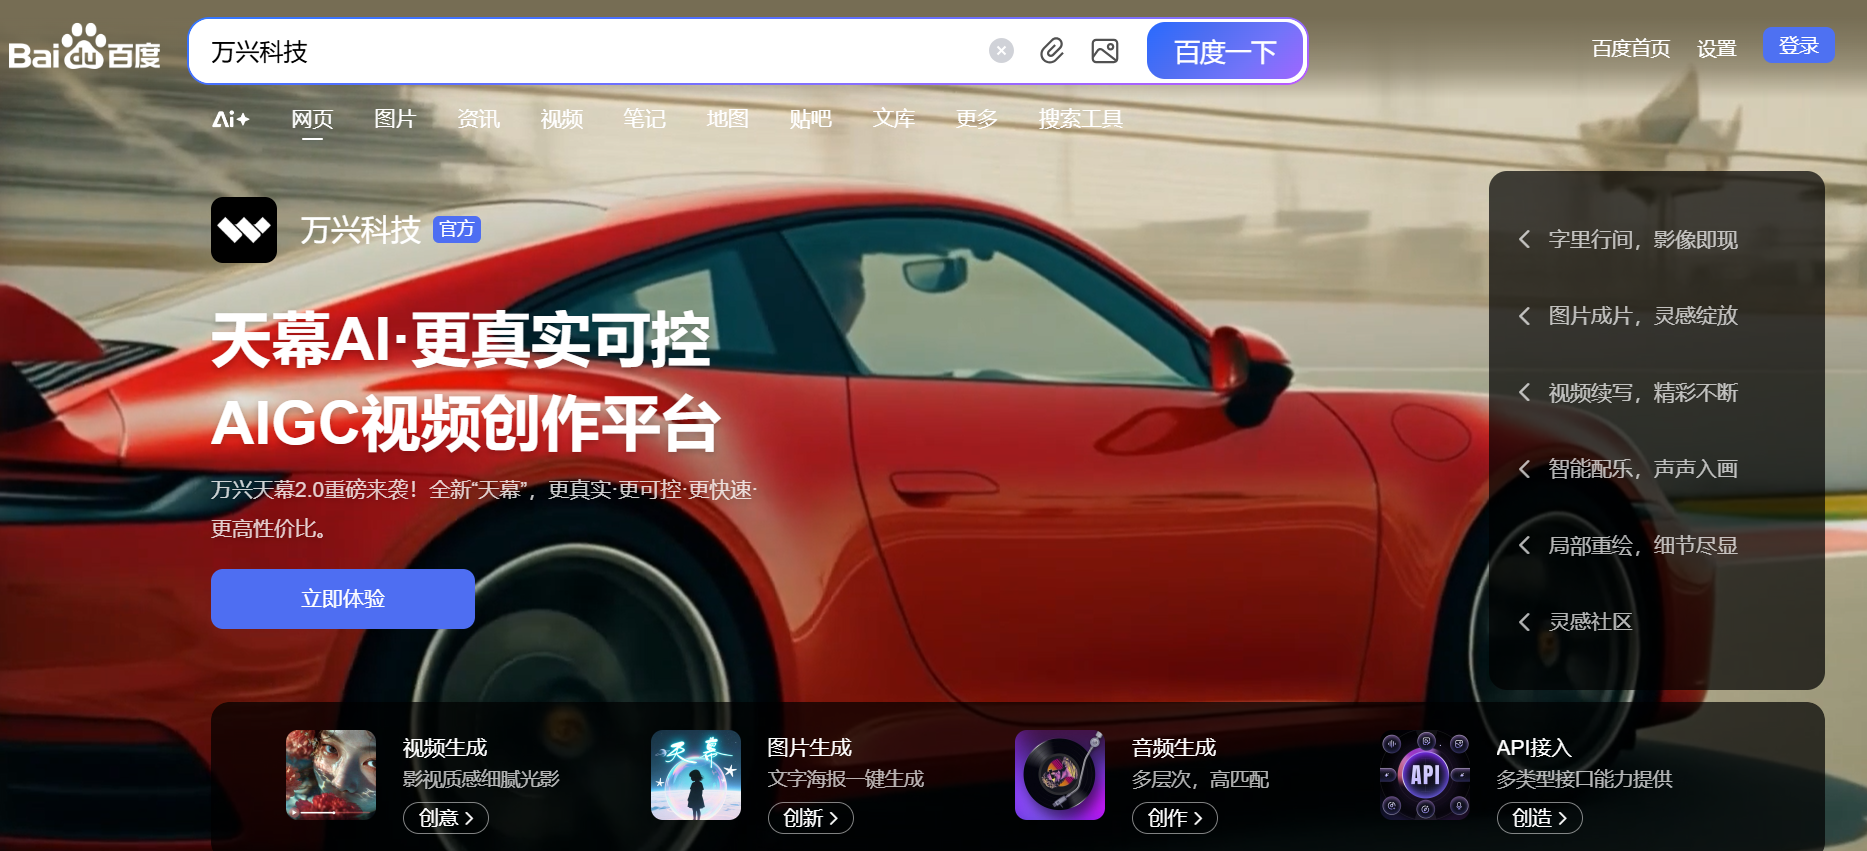
Task: Click the 百度一下 search button
Action: click(1225, 51)
